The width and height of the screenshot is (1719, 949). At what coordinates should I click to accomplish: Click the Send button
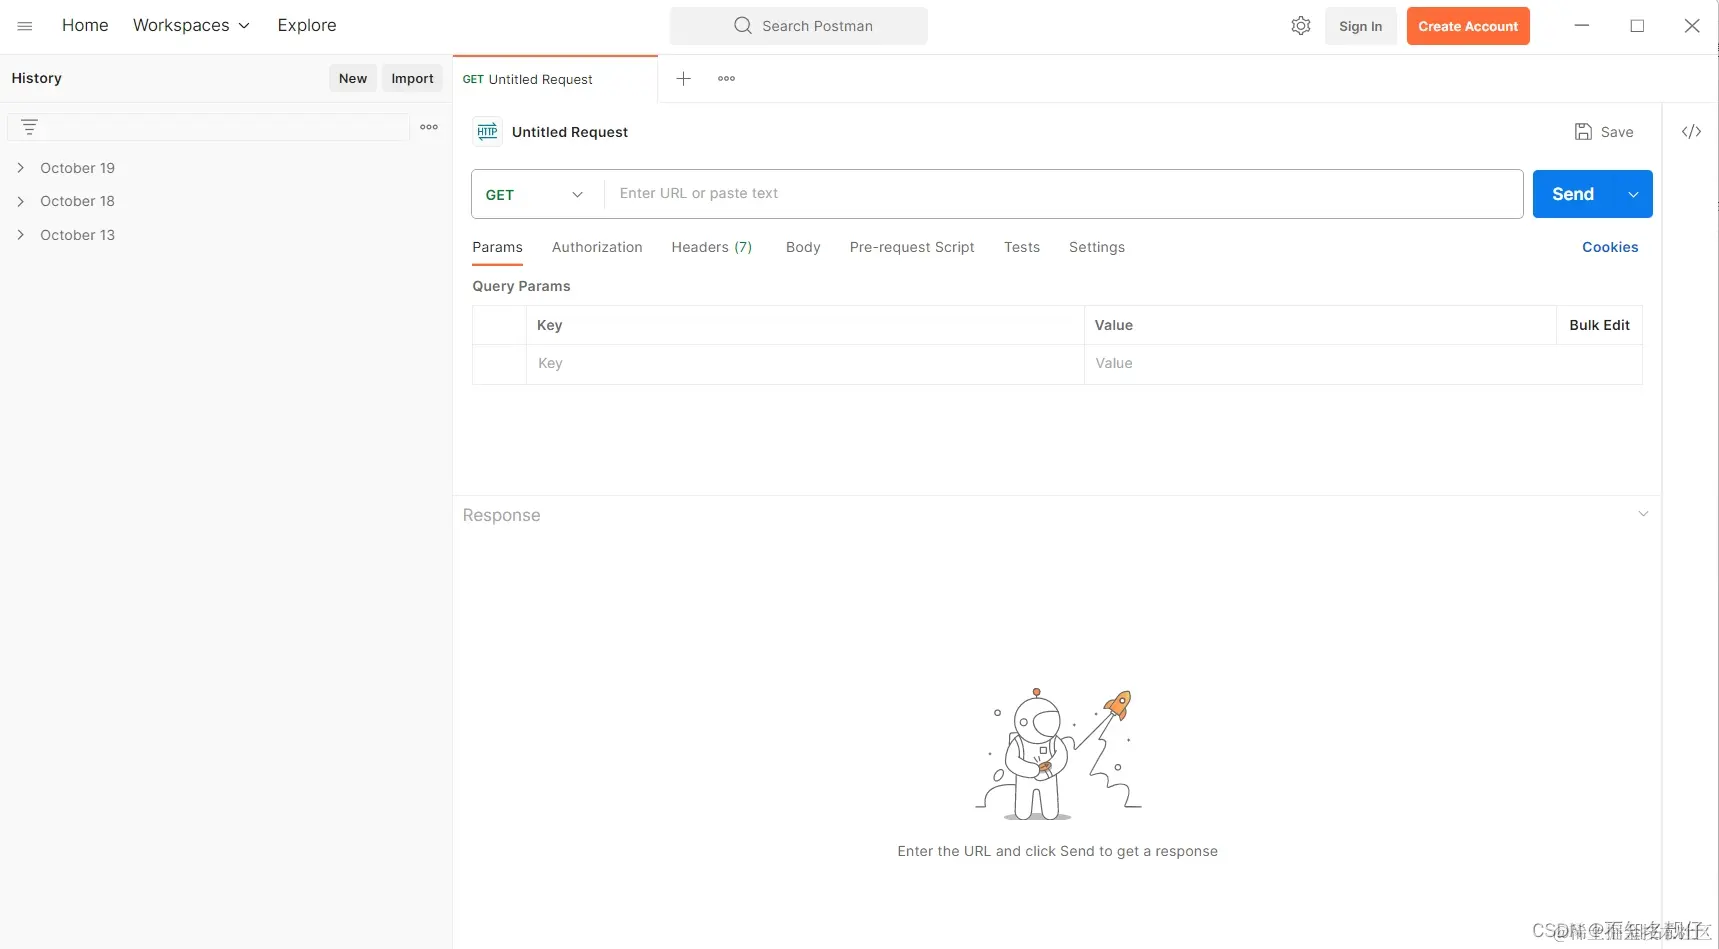coord(1573,194)
